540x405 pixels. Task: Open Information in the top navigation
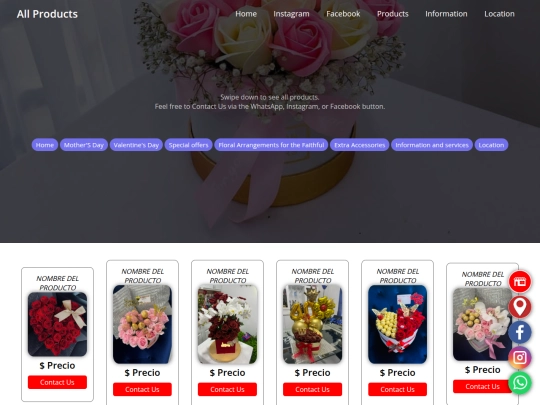click(446, 14)
